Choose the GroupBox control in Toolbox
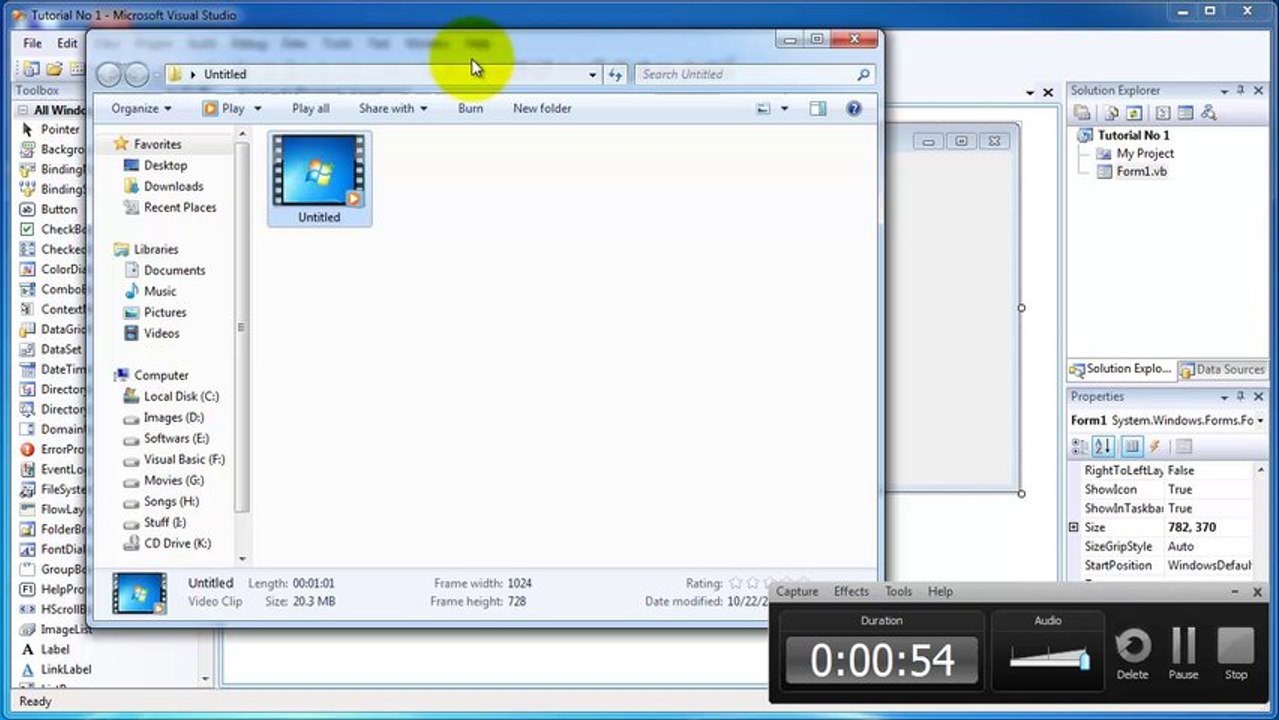 point(53,569)
